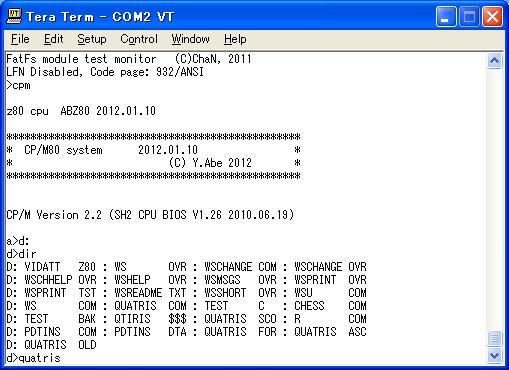Close the Tera Term window

point(492,16)
